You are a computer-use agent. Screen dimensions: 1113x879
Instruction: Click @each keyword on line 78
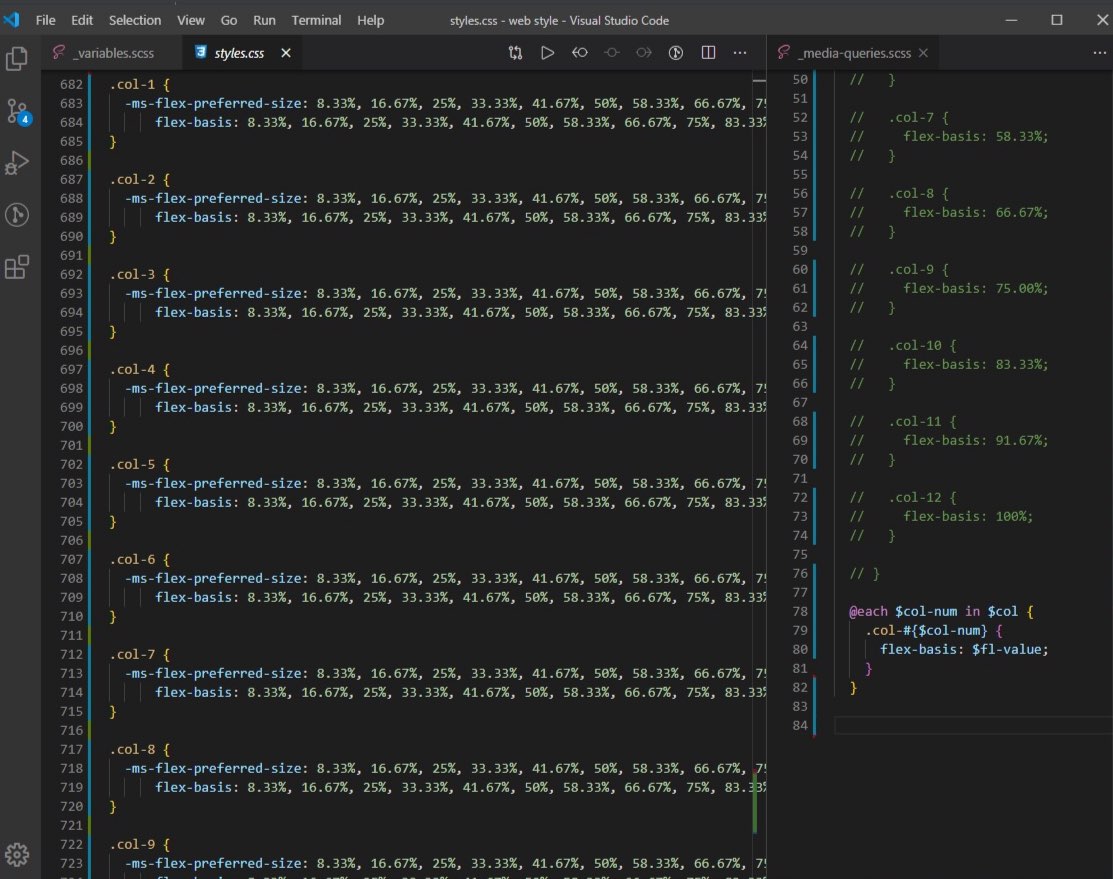[868, 611]
